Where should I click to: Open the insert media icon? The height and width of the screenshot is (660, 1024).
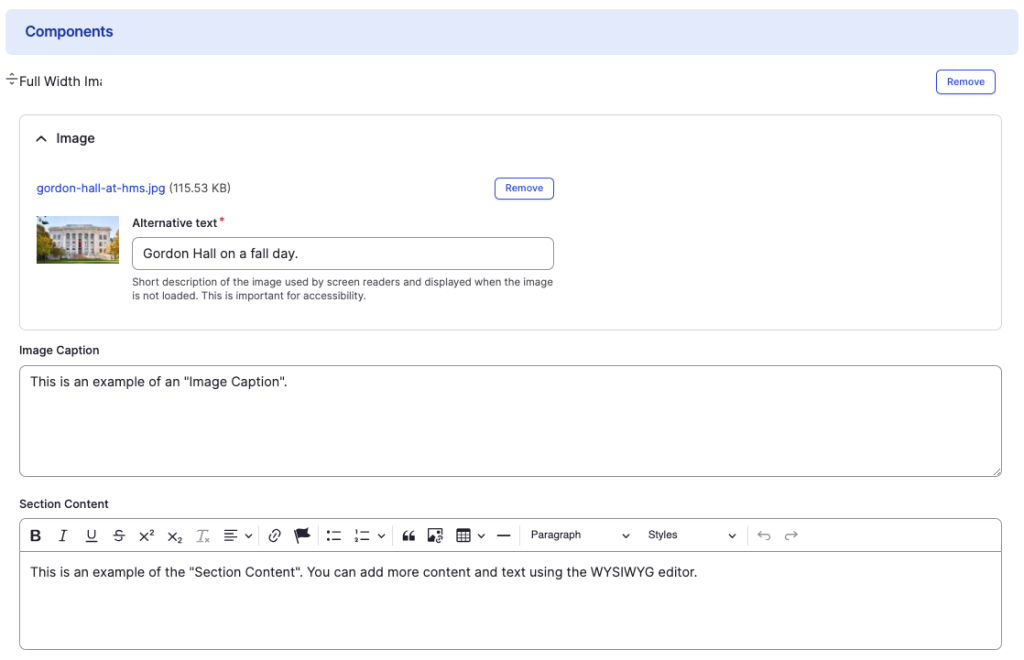435,536
